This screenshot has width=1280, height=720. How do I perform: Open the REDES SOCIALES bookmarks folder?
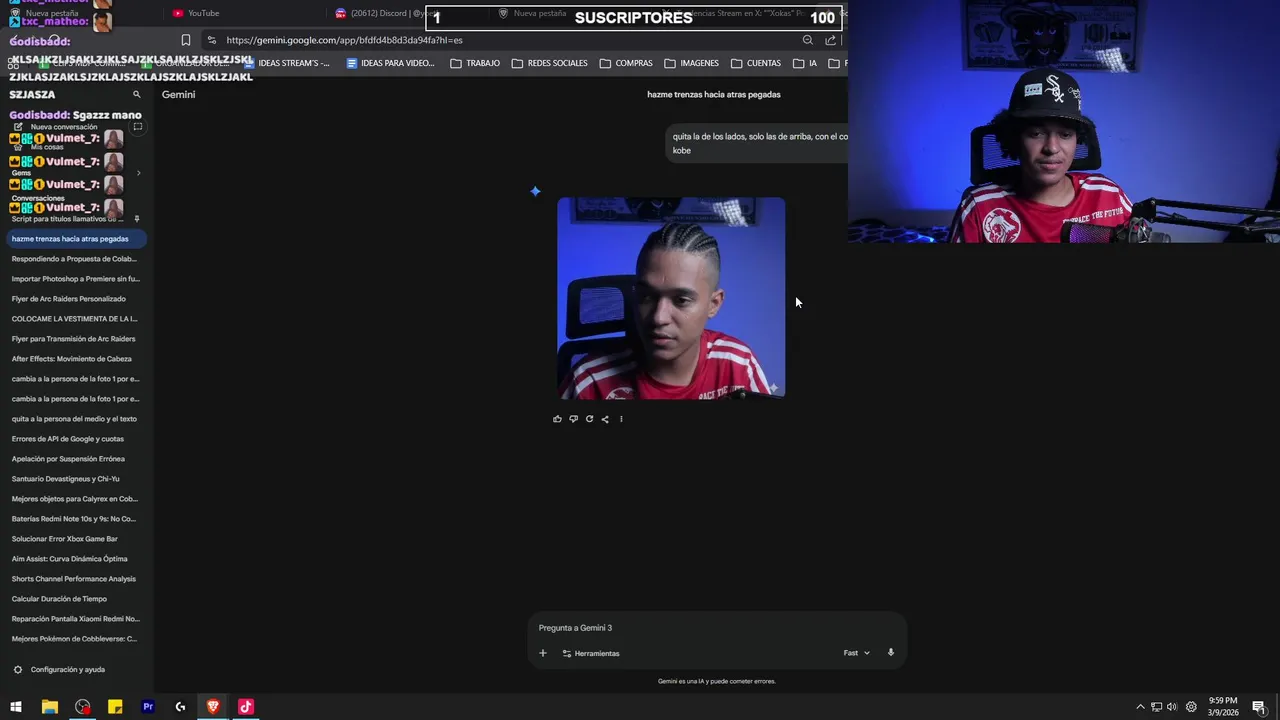tap(550, 63)
